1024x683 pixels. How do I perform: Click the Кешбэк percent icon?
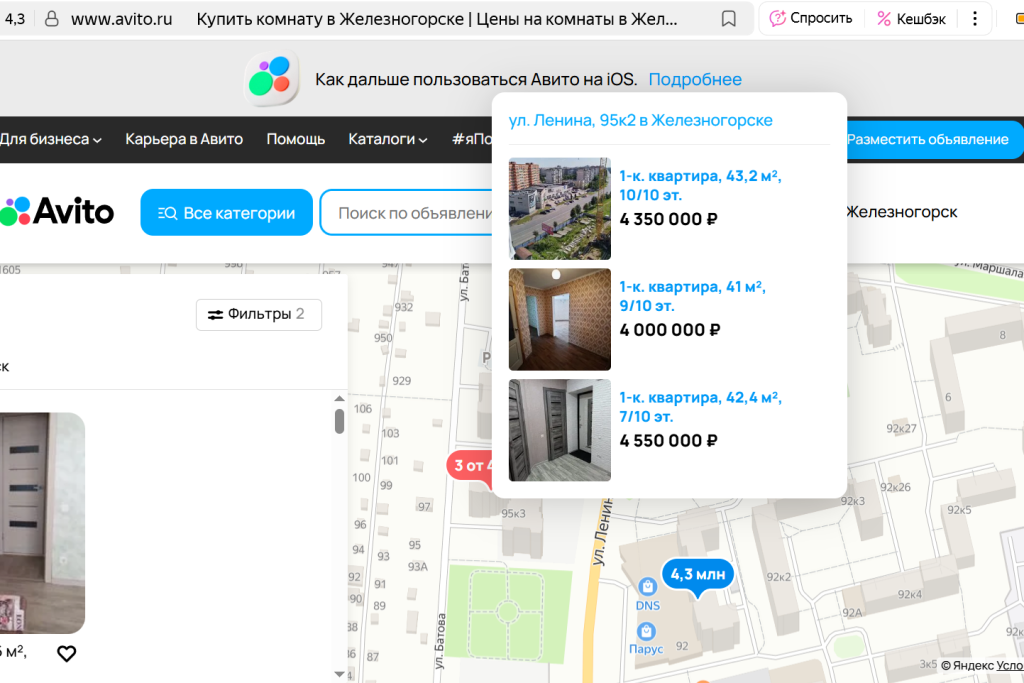coord(884,18)
